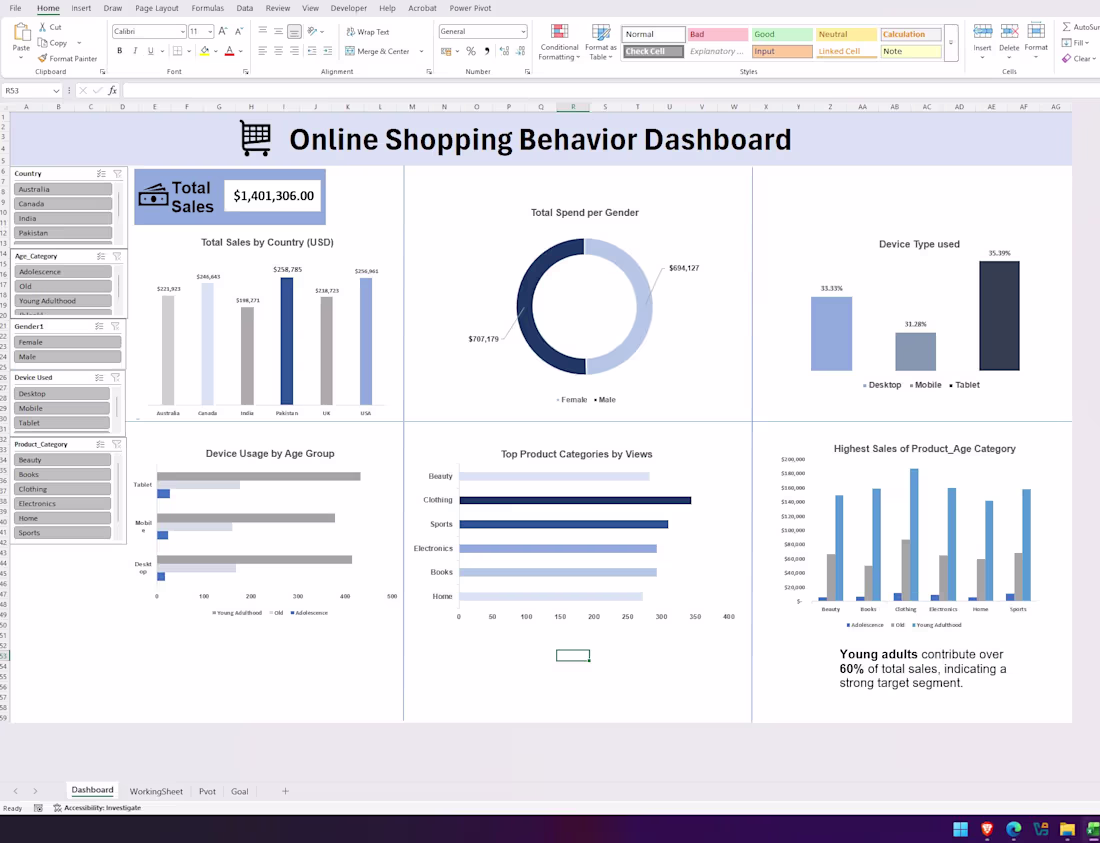Apply Italic formatting

pos(135,50)
